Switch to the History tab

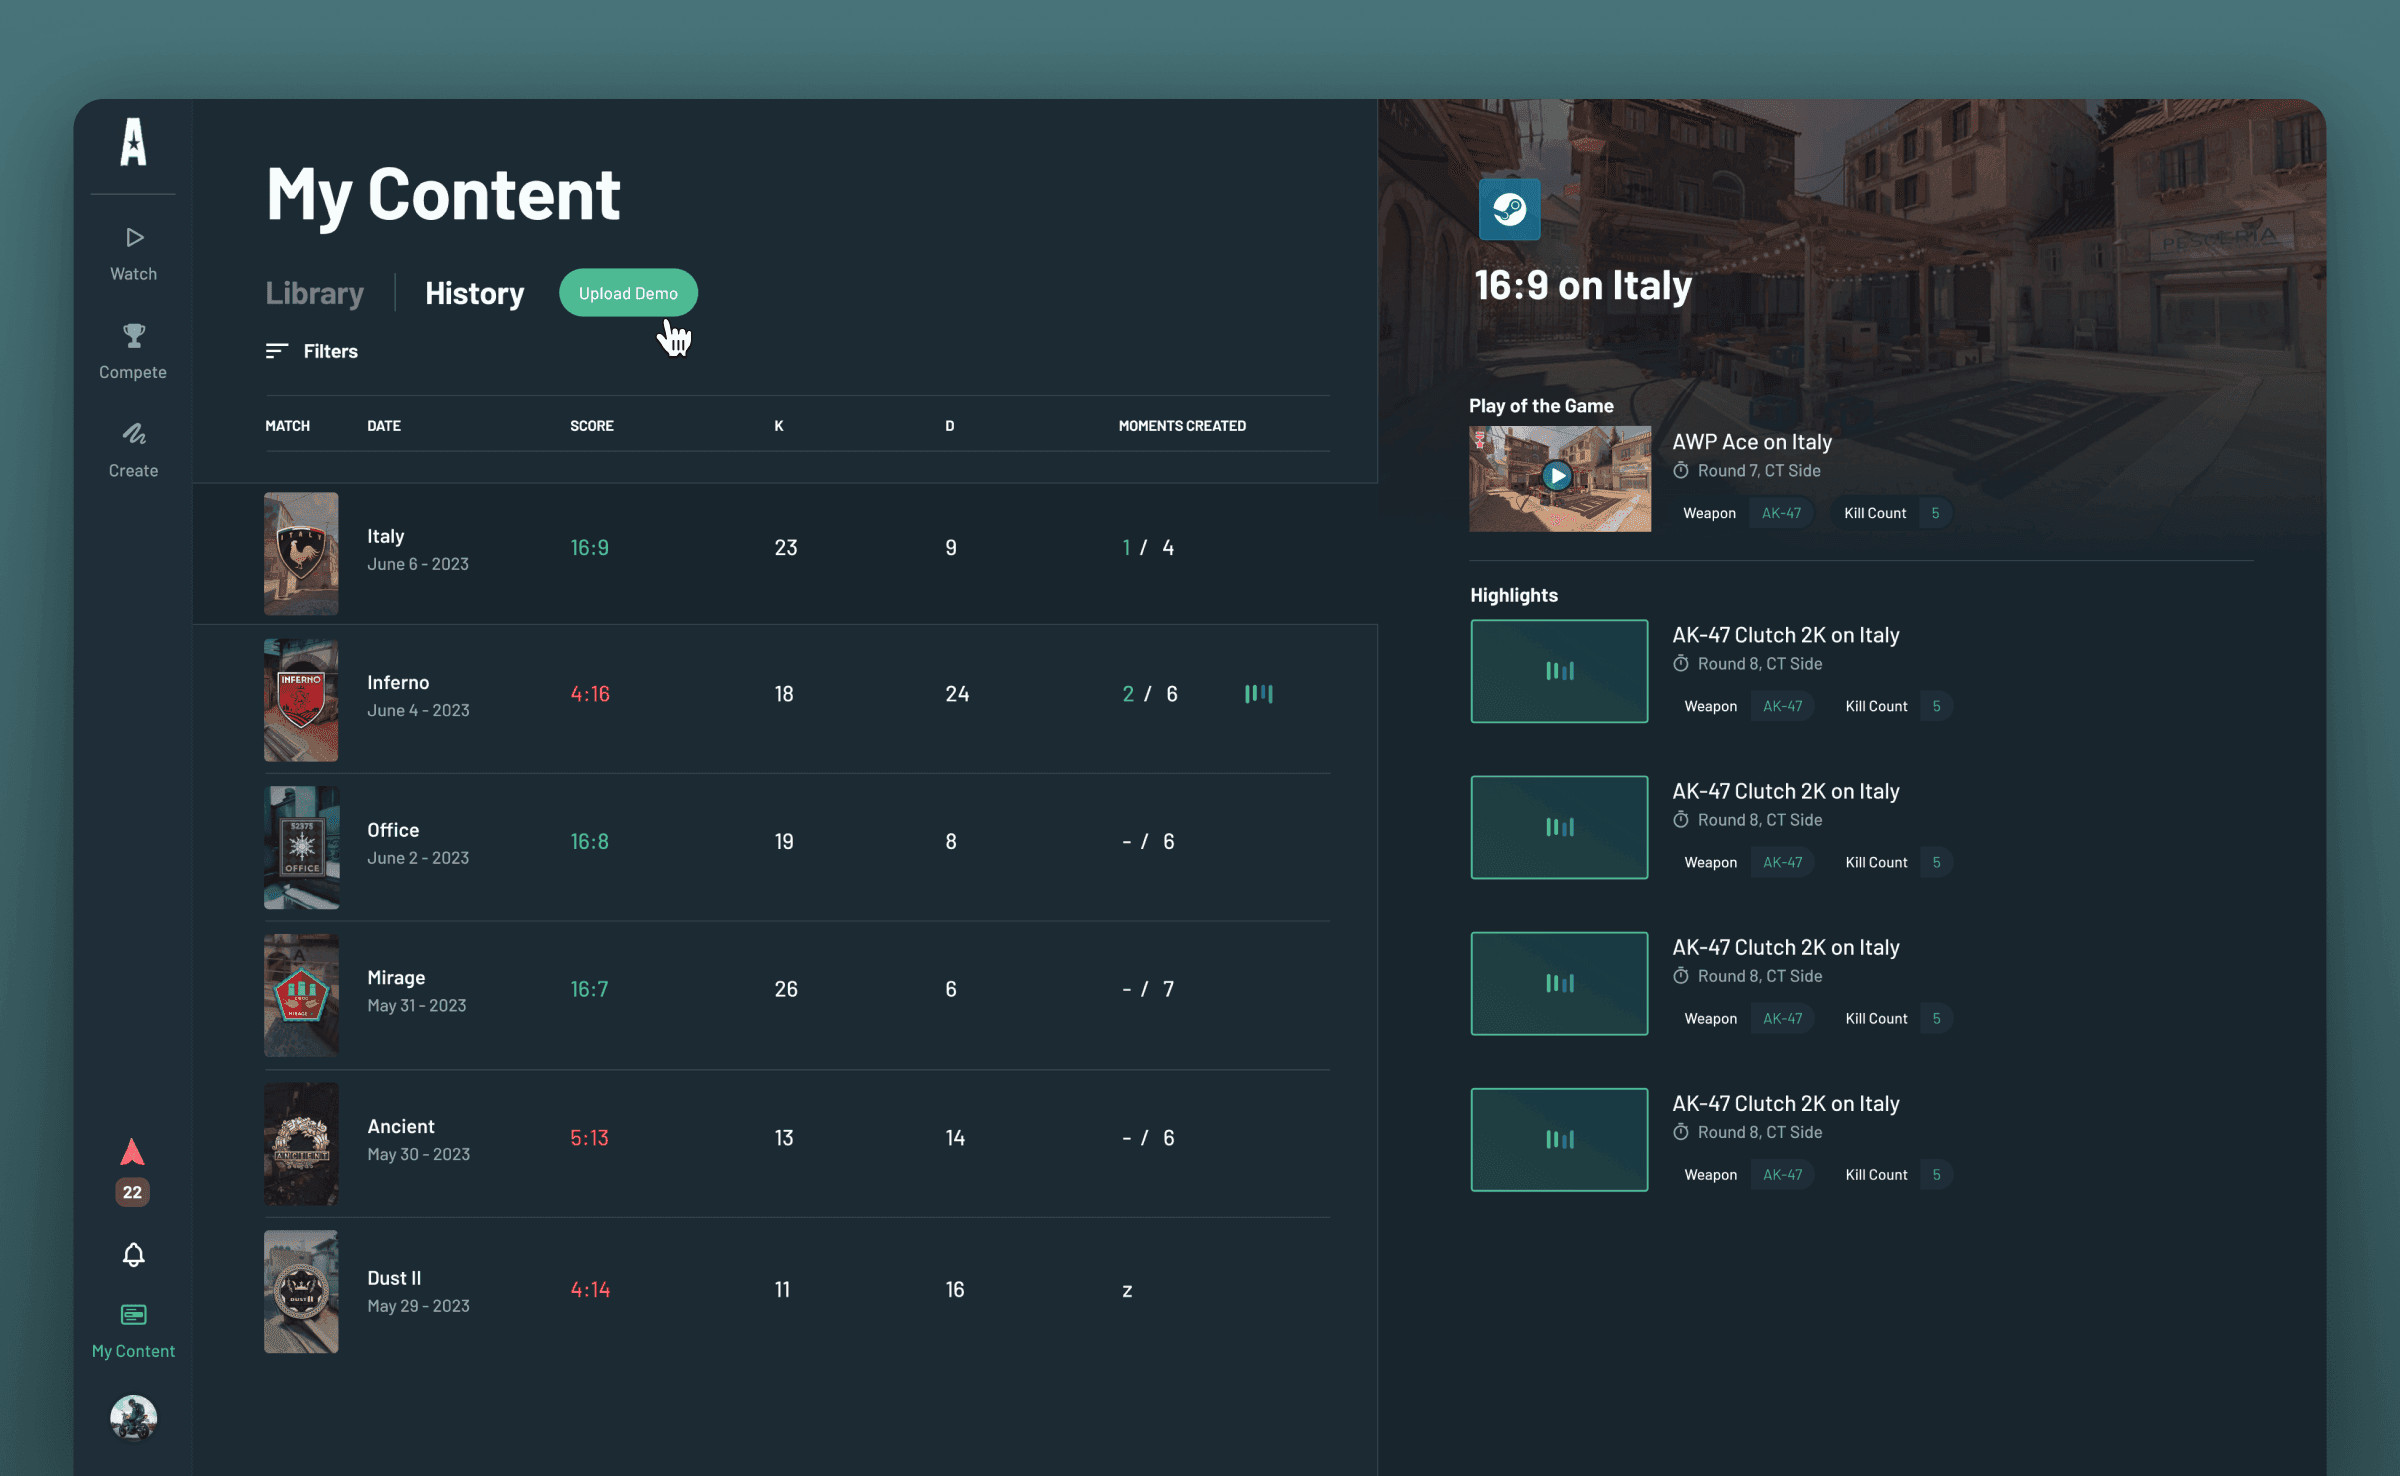pos(474,293)
